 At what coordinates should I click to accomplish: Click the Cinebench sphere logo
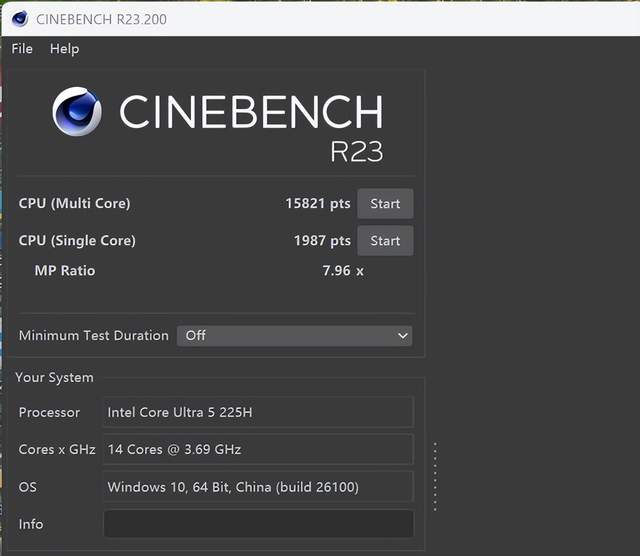(77, 111)
